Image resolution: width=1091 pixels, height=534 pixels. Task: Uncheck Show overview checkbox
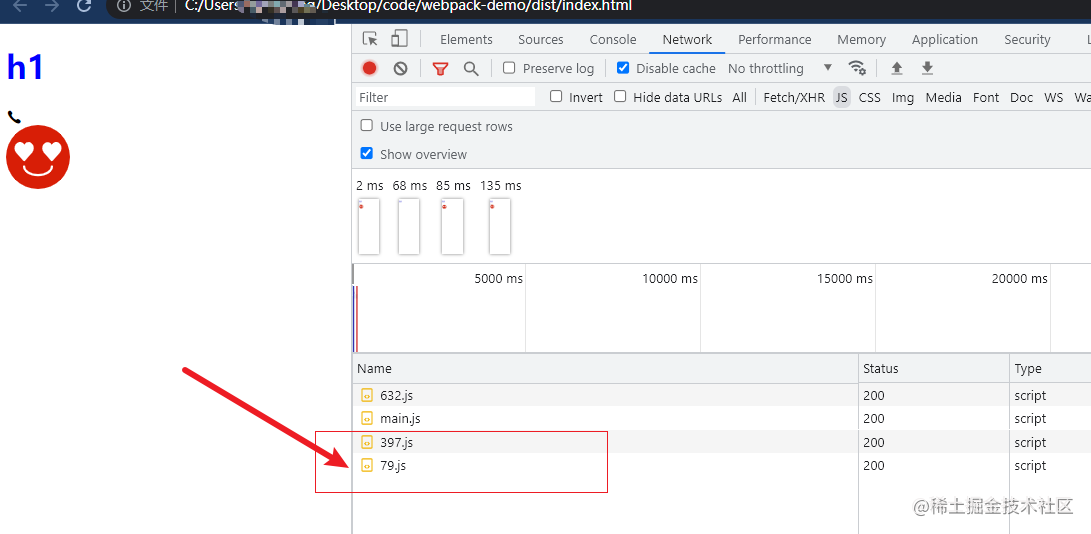366,153
